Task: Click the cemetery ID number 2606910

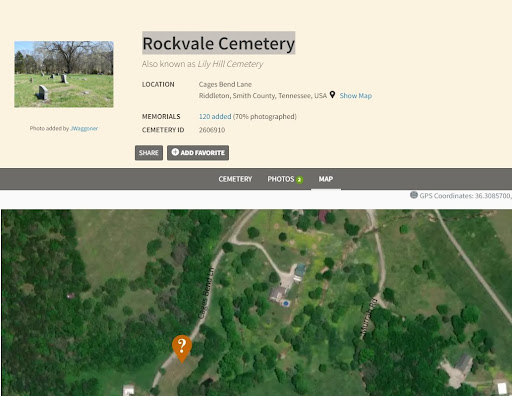Action: point(212,130)
